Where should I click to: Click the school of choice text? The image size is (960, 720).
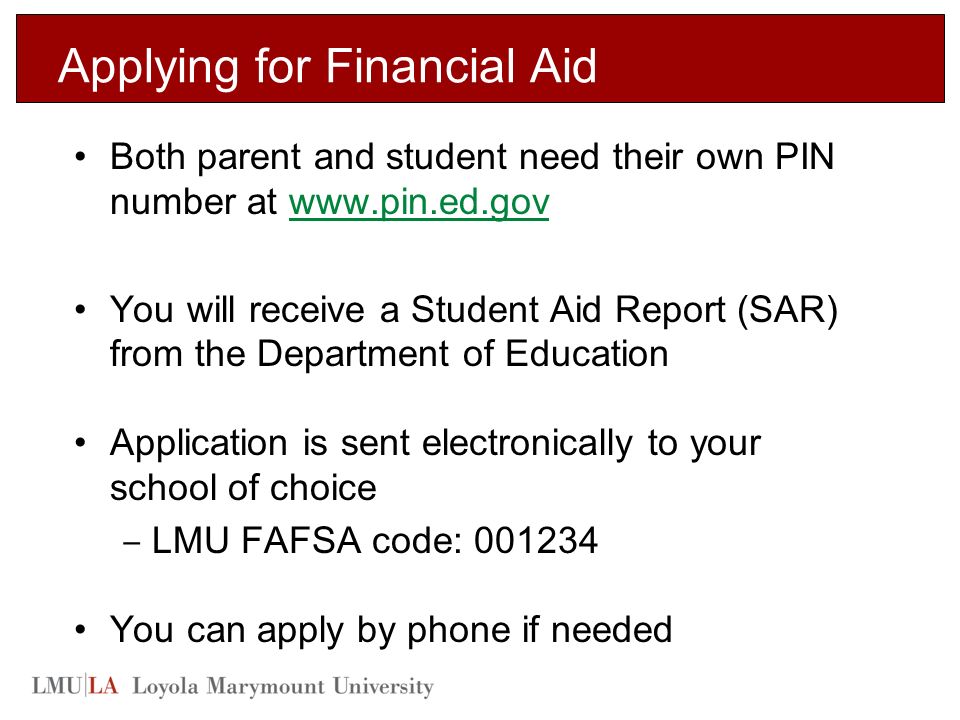243,488
